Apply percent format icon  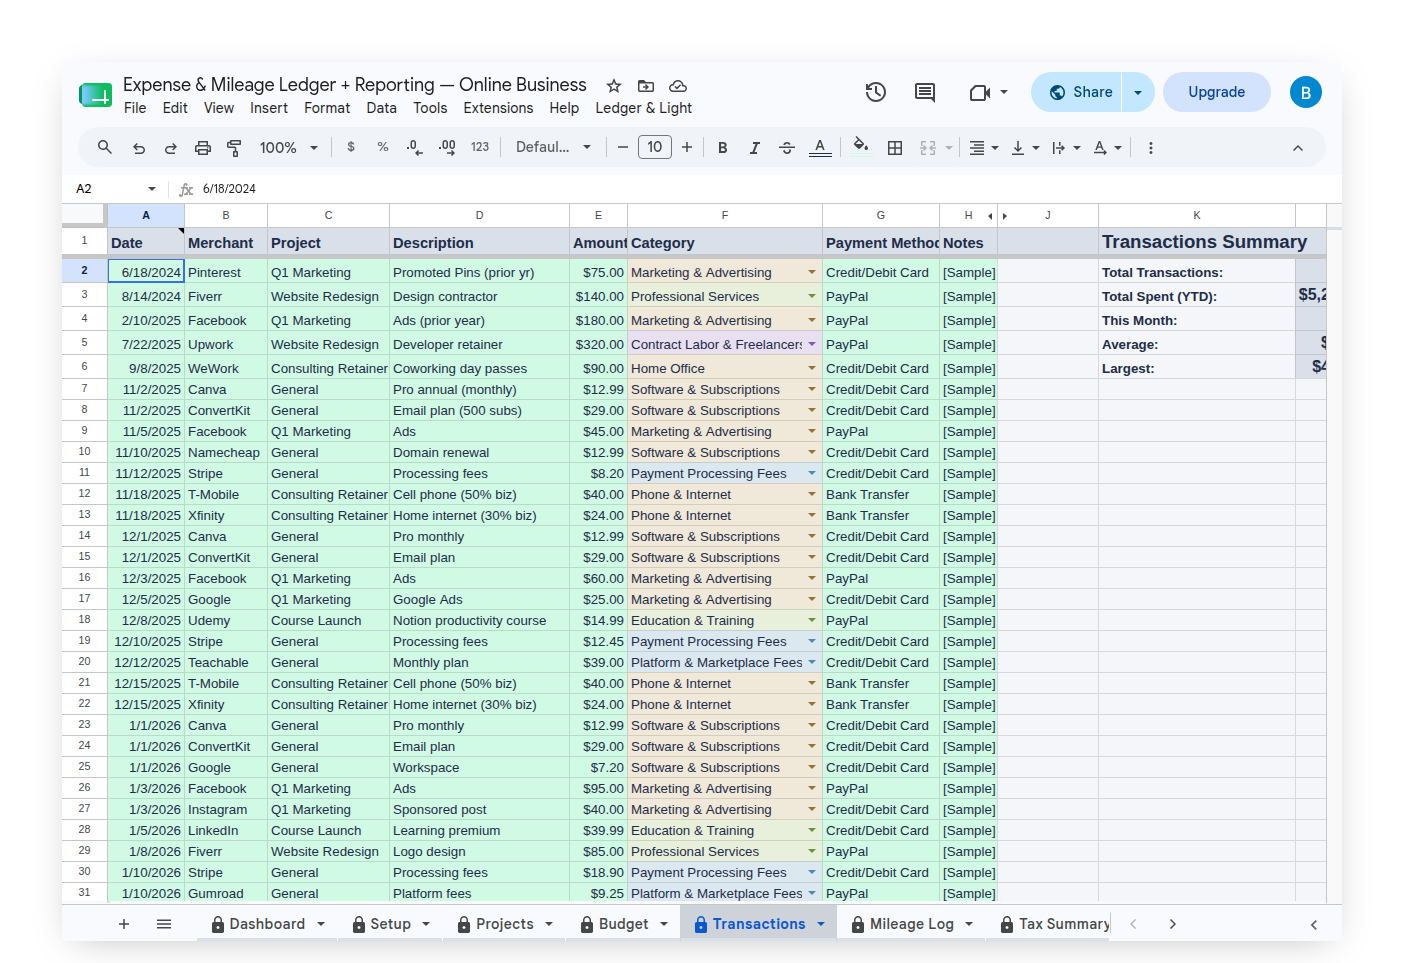point(383,147)
